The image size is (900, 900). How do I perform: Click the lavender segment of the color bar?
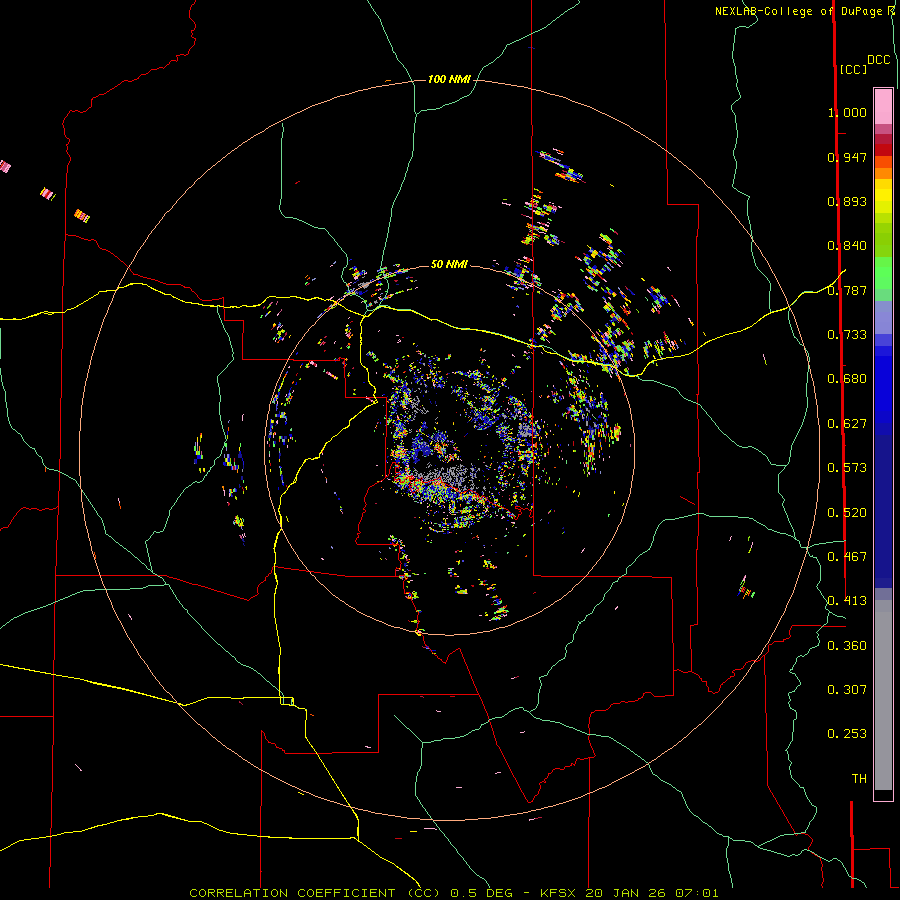click(883, 317)
